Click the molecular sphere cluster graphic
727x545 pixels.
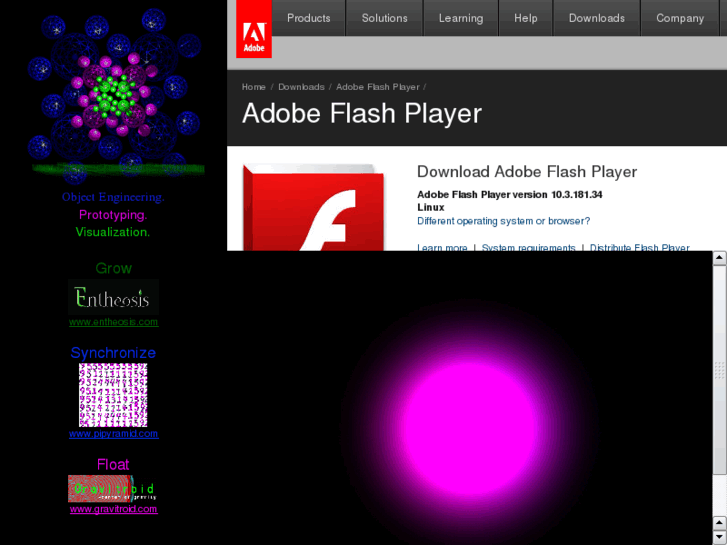pos(115,95)
